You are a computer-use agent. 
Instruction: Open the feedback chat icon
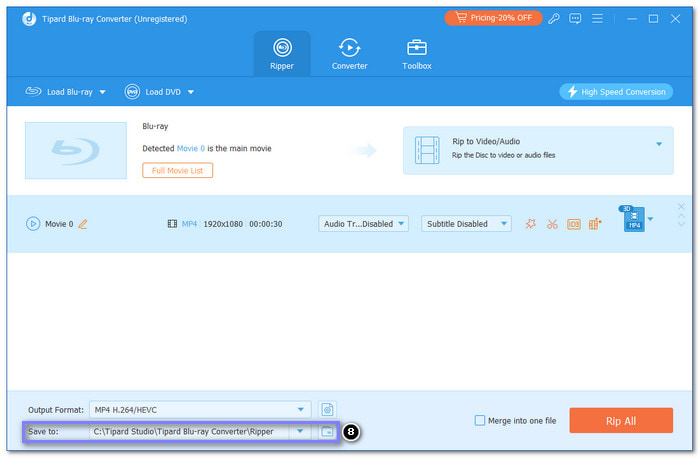click(x=575, y=18)
